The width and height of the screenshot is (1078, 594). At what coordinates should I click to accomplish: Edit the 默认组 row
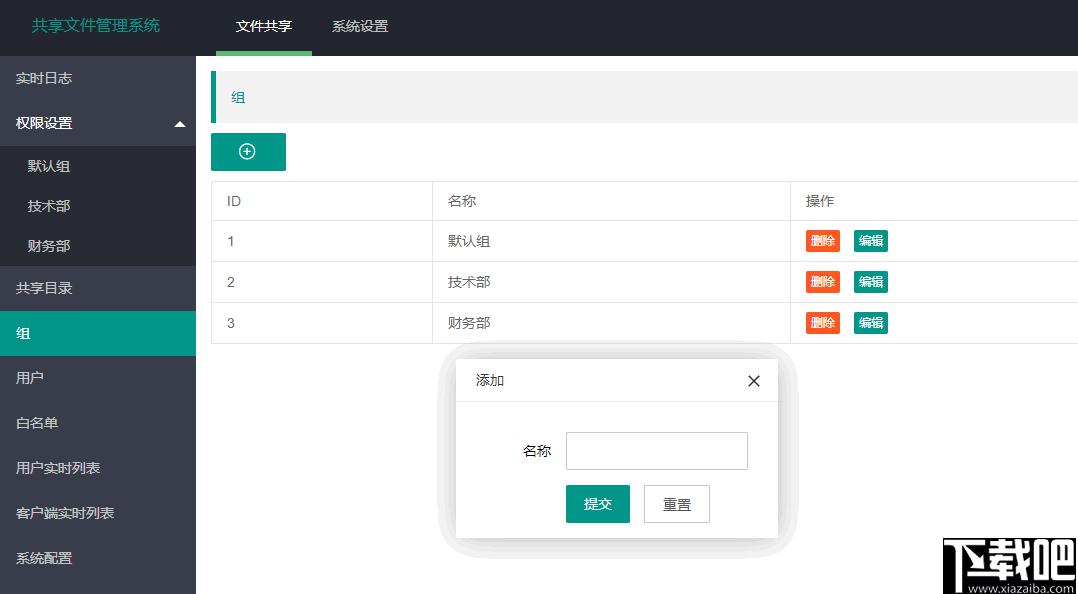click(871, 241)
